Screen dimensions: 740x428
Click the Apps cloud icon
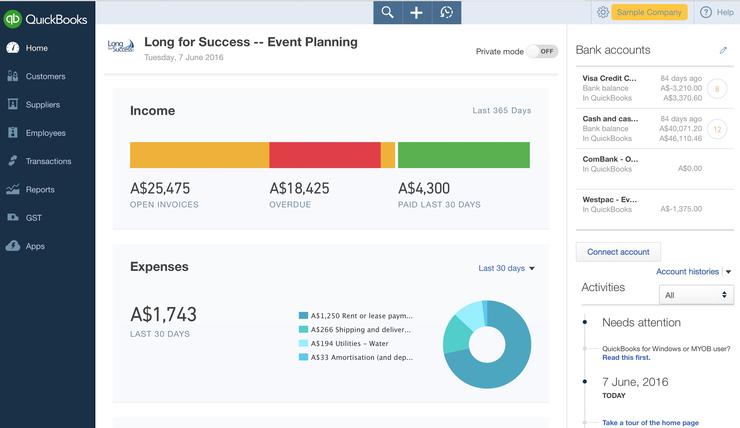coord(13,246)
